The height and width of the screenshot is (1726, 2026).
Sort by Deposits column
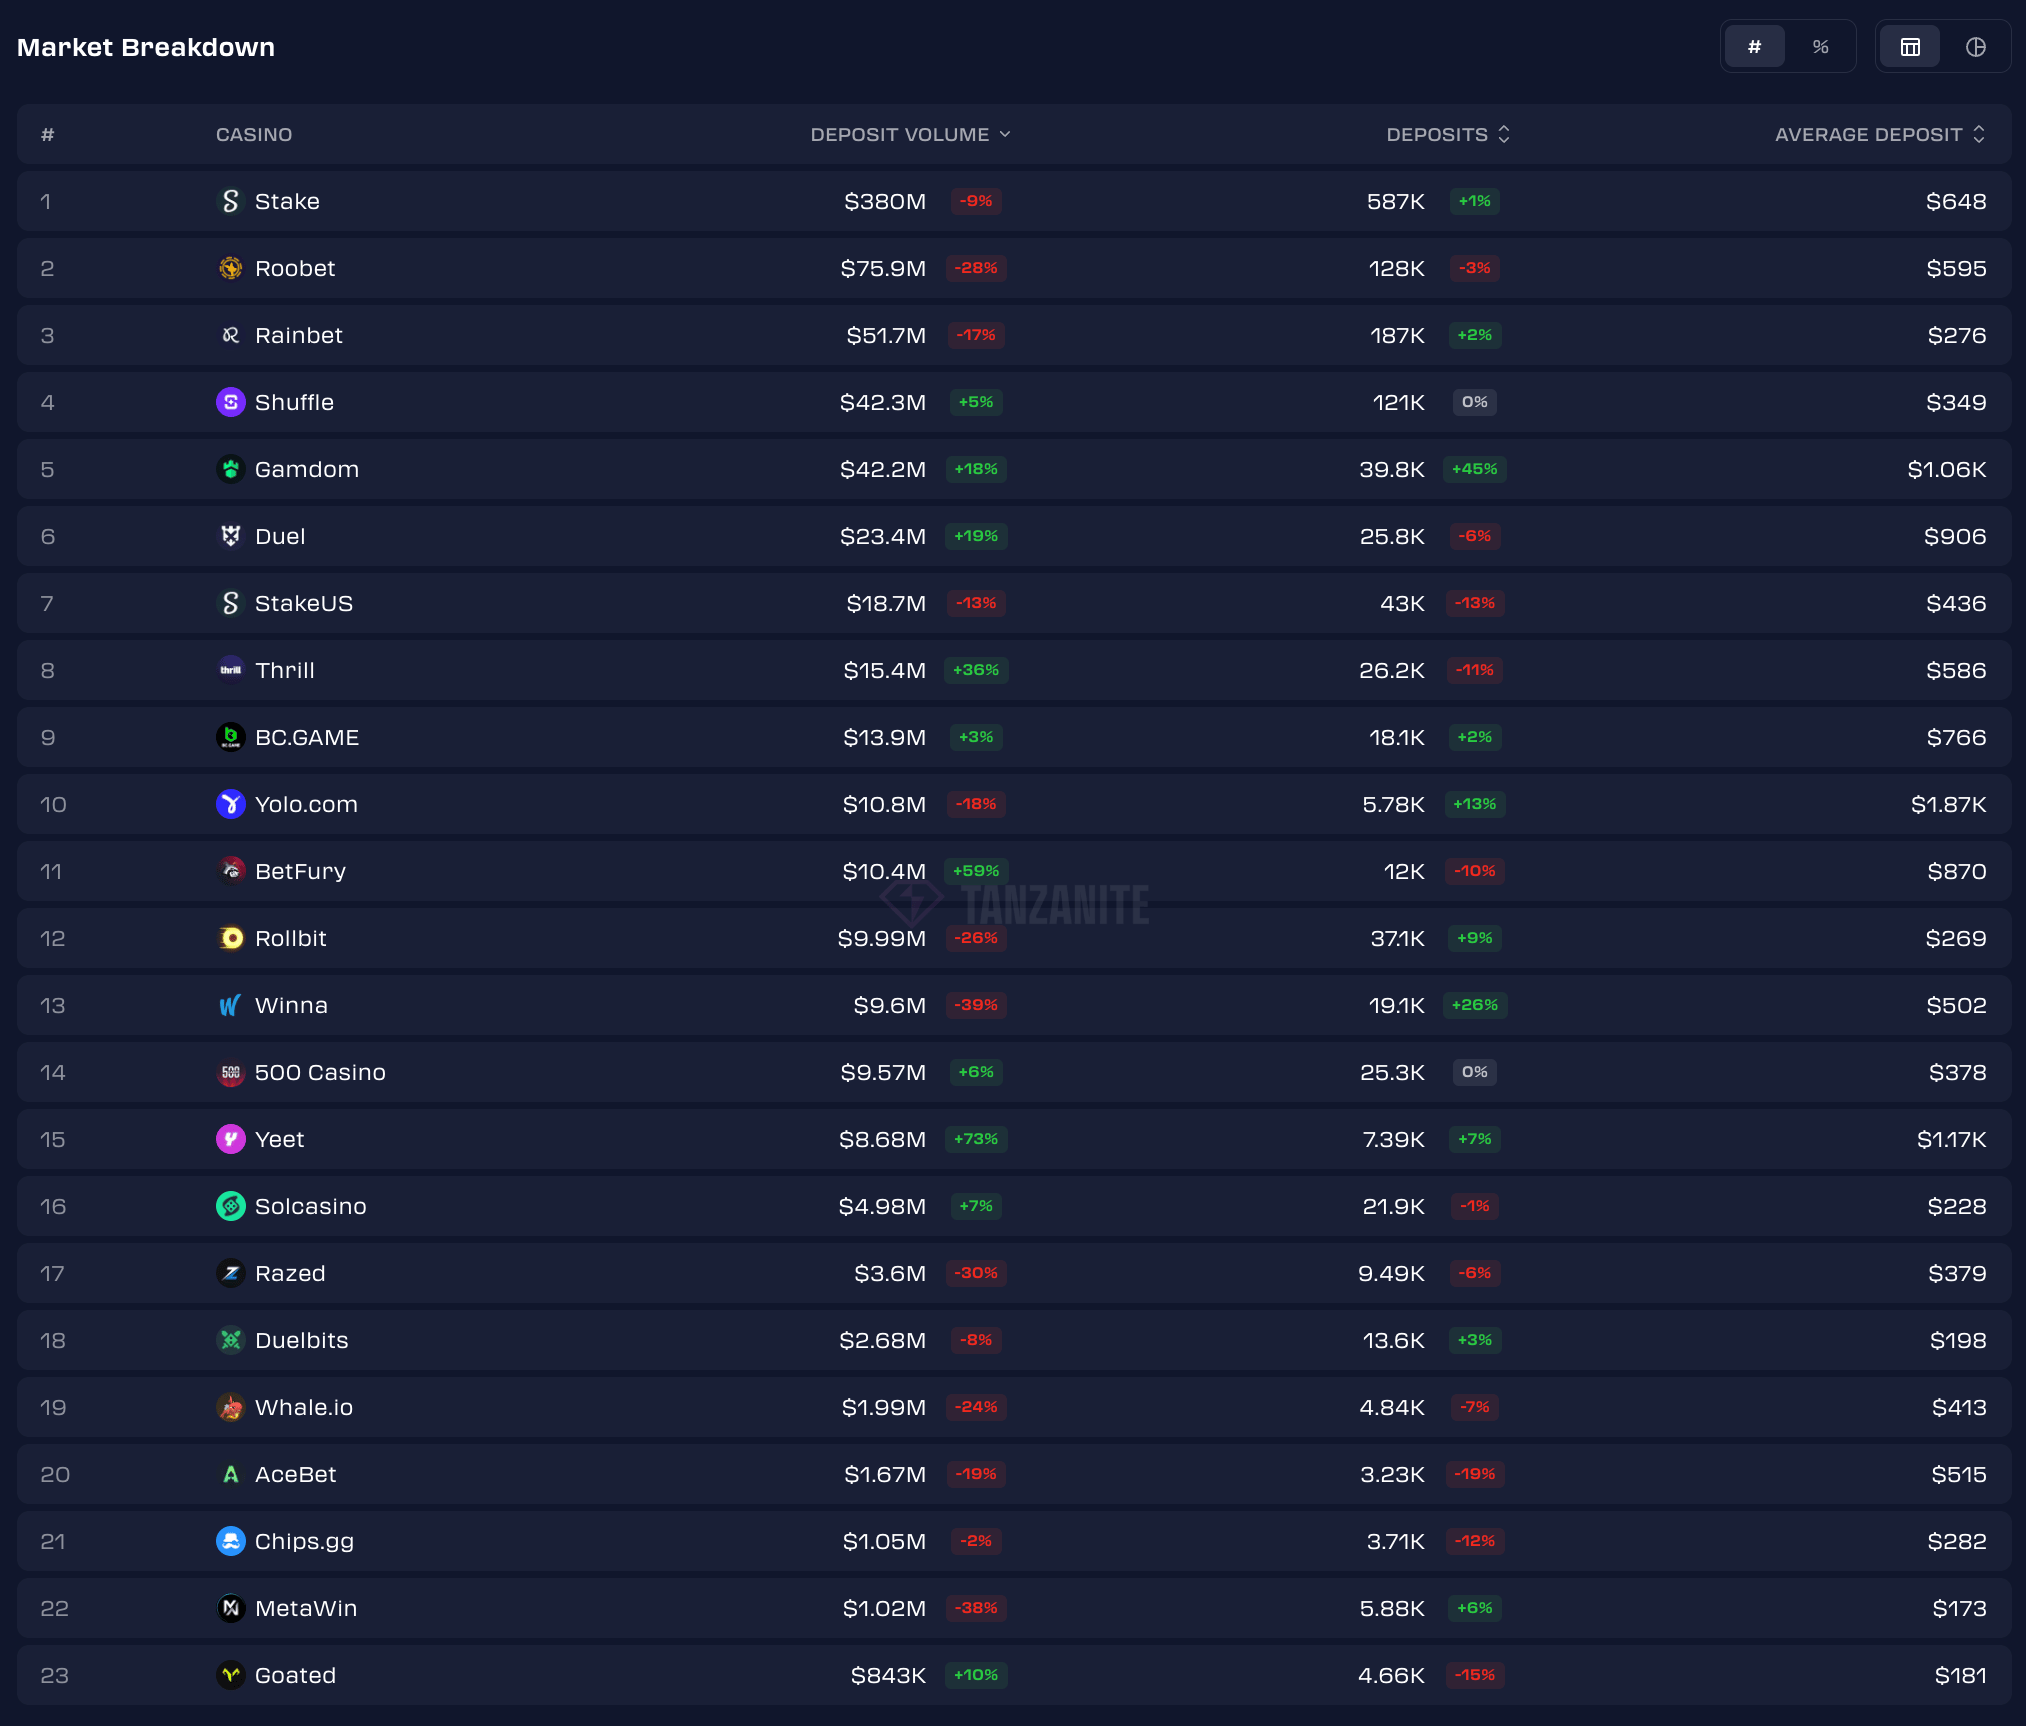coord(1447,134)
